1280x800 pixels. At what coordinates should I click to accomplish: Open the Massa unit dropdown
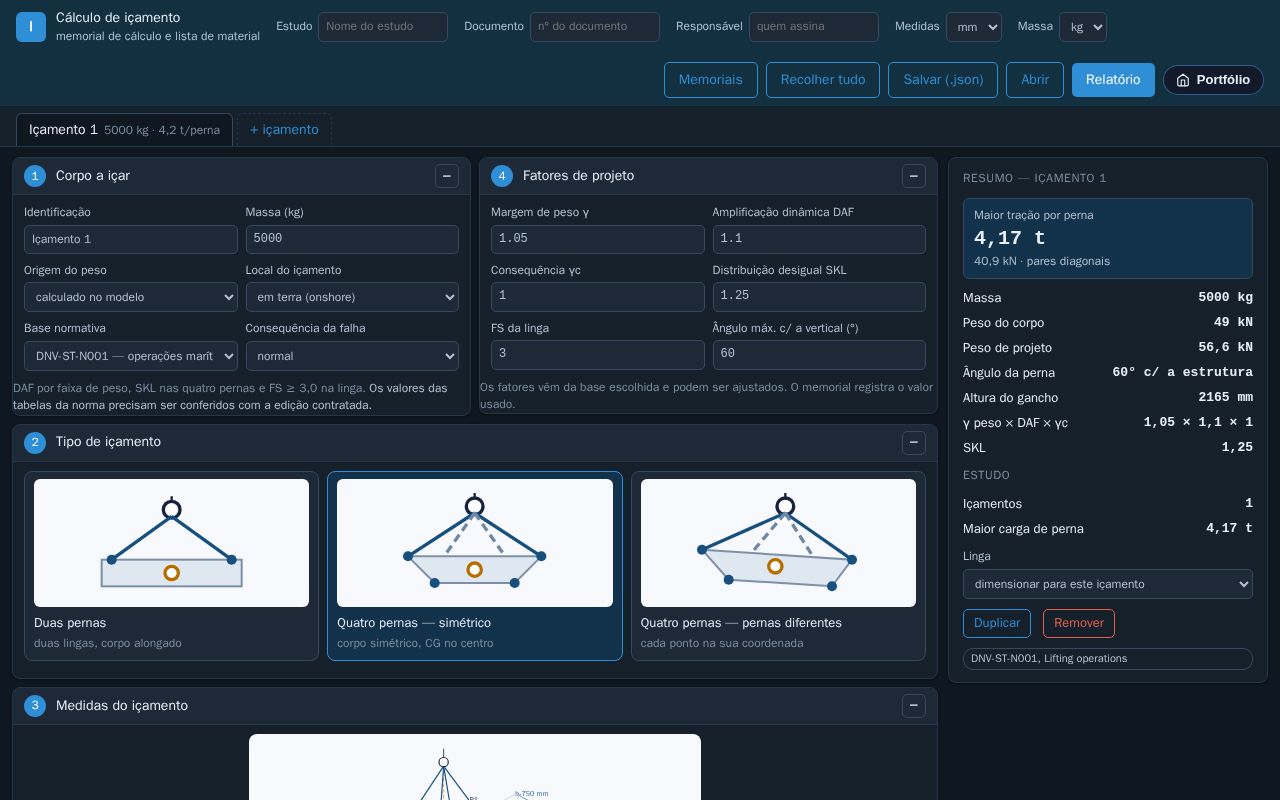1083,27
